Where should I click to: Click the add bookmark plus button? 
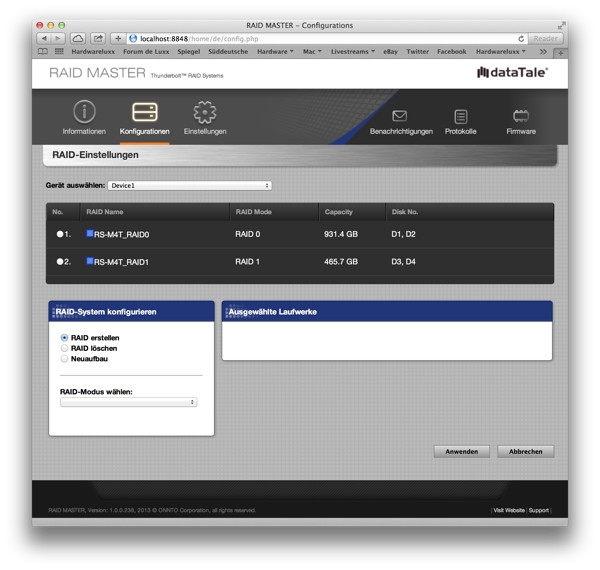118,39
